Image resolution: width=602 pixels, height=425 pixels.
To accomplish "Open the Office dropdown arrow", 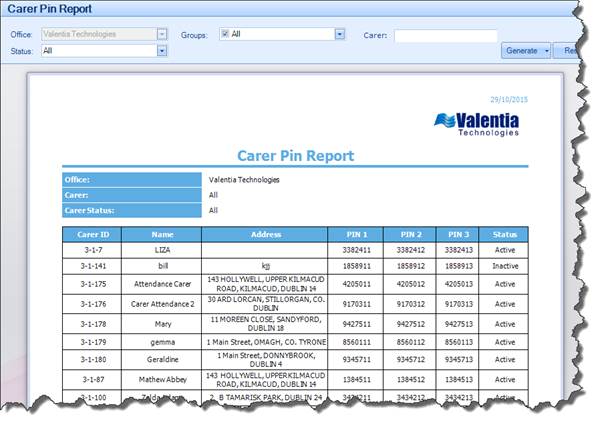I will pos(162,34).
